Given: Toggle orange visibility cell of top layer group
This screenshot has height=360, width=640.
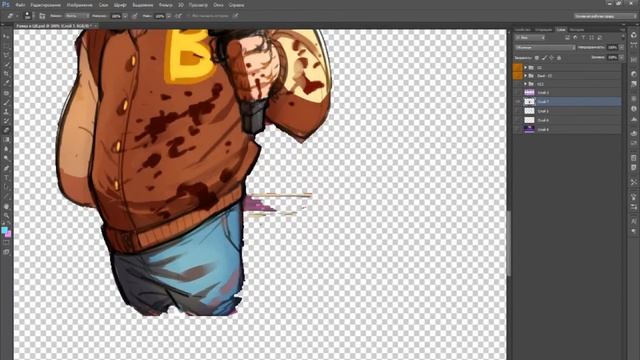Looking at the screenshot, I should pos(518,67).
